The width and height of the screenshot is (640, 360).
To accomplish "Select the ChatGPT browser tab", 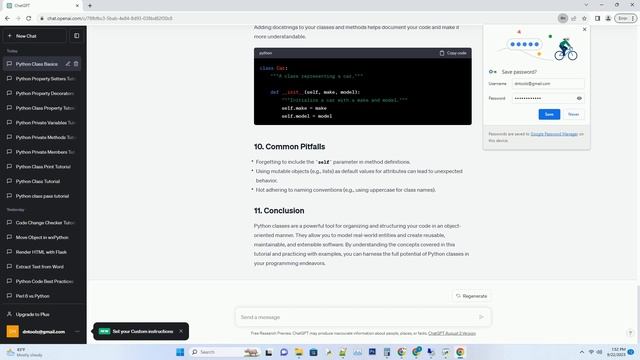I will tap(43, 6).
